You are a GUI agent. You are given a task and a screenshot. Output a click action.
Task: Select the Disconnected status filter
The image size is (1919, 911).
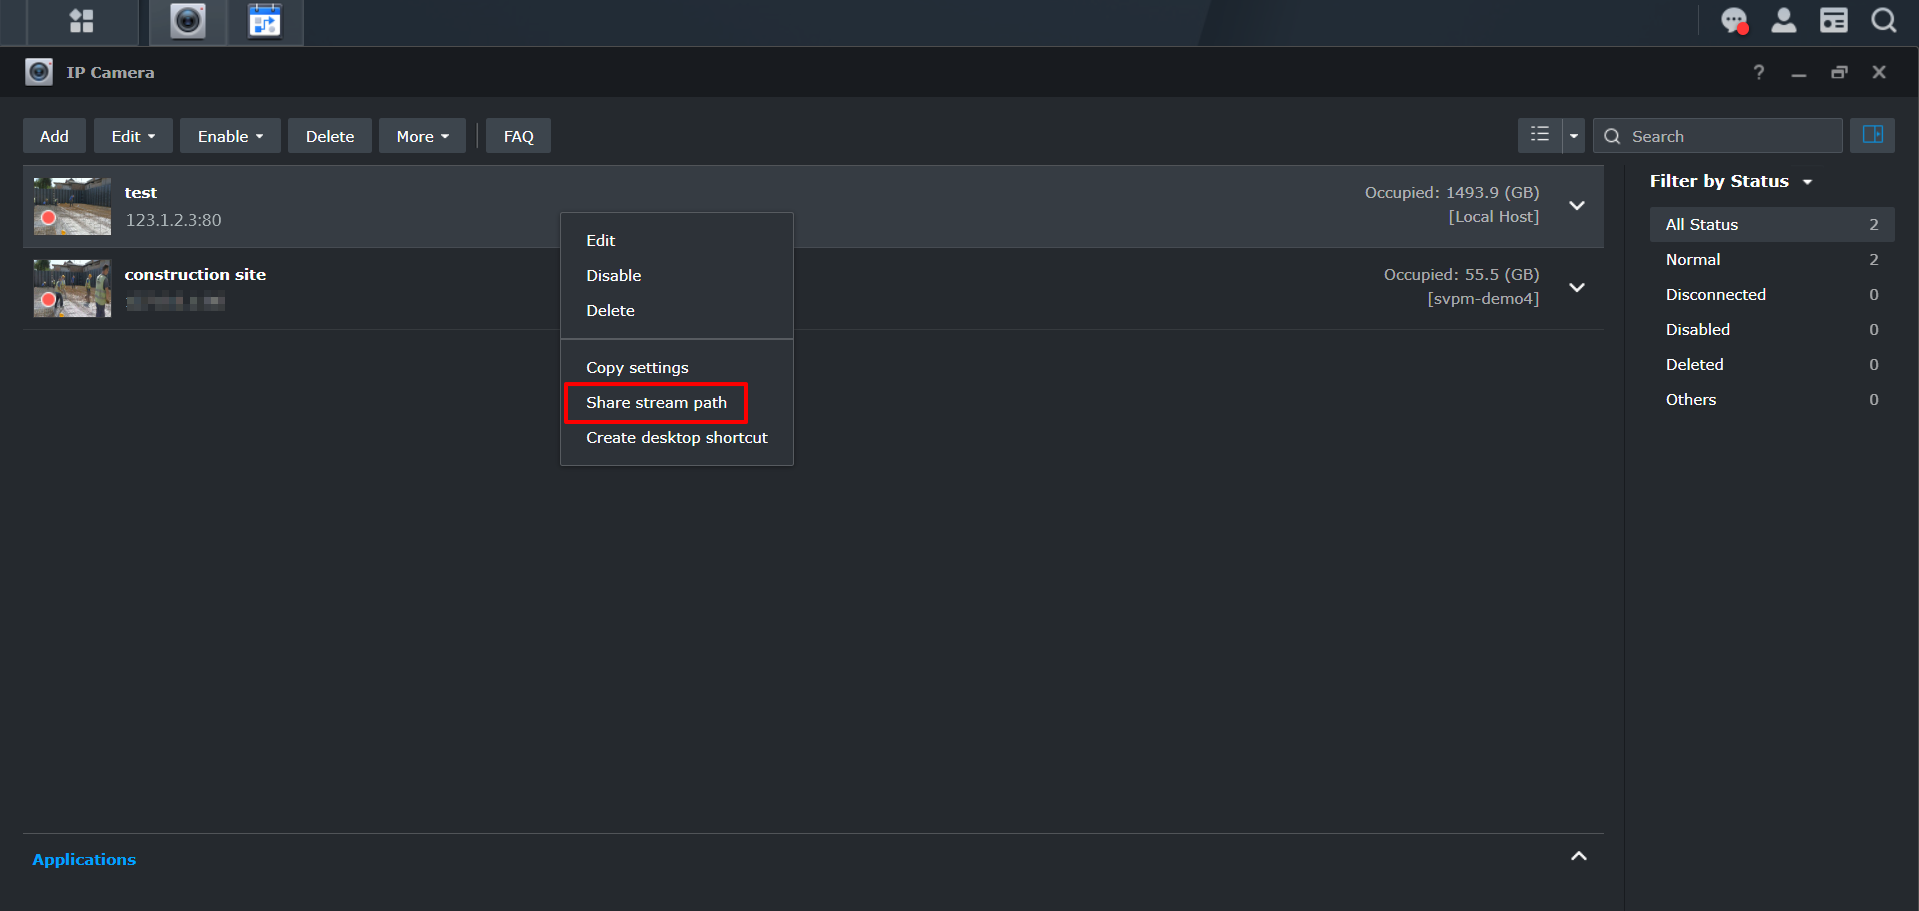pyautogui.click(x=1715, y=294)
